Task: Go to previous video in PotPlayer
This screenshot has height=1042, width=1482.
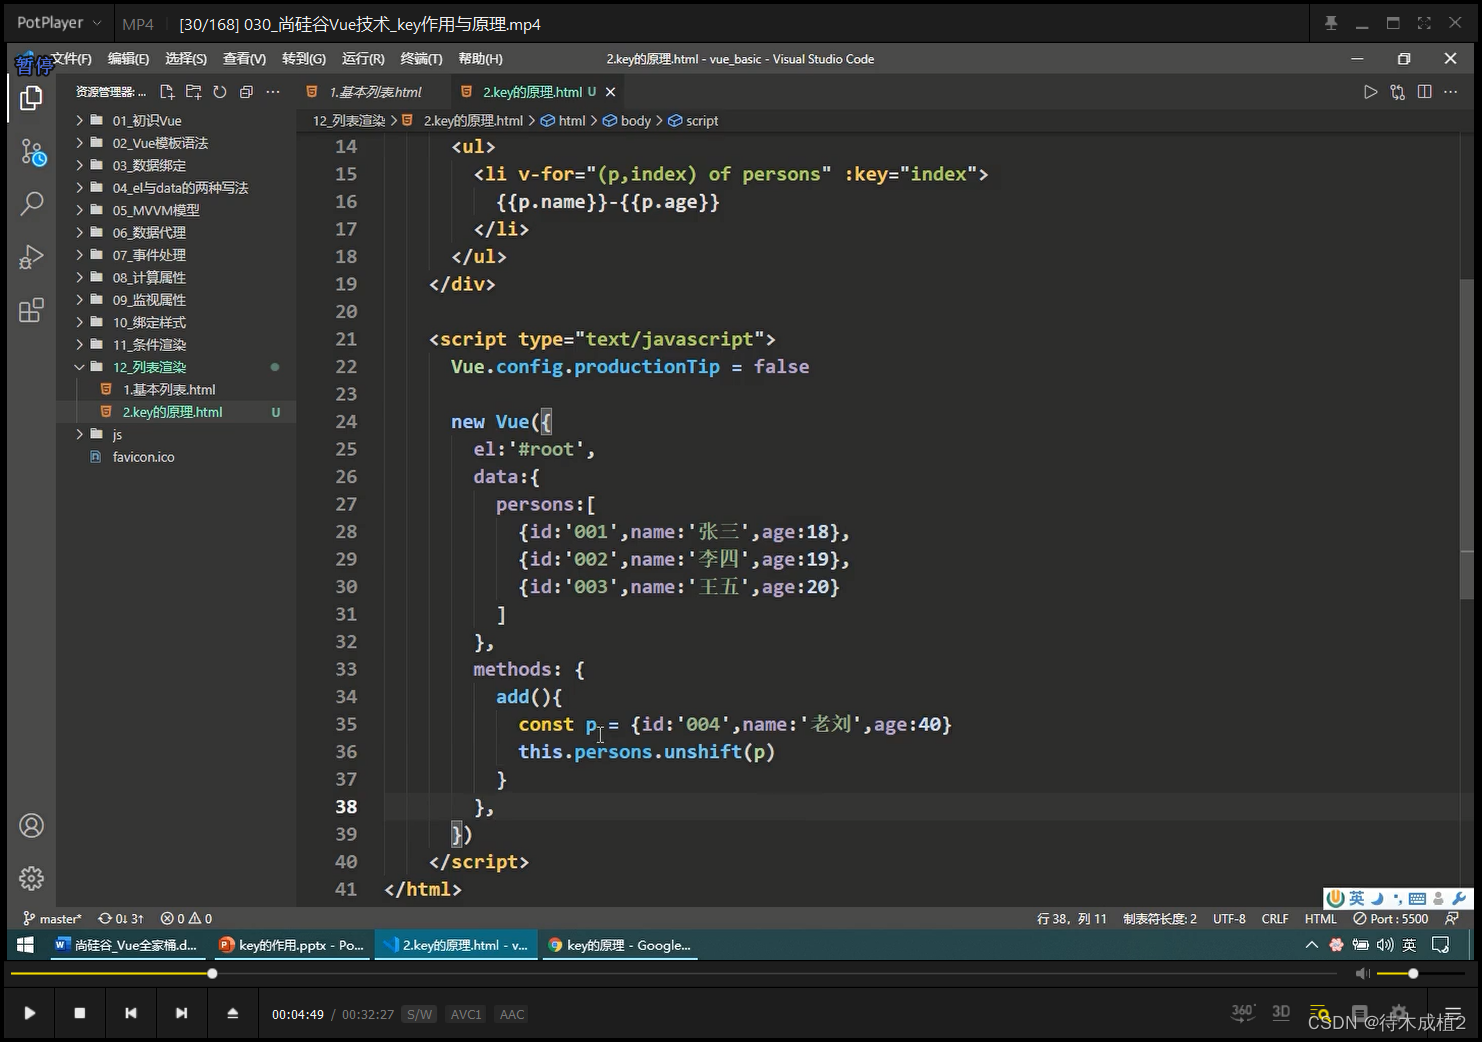Action: click(x=131, y=1013)
